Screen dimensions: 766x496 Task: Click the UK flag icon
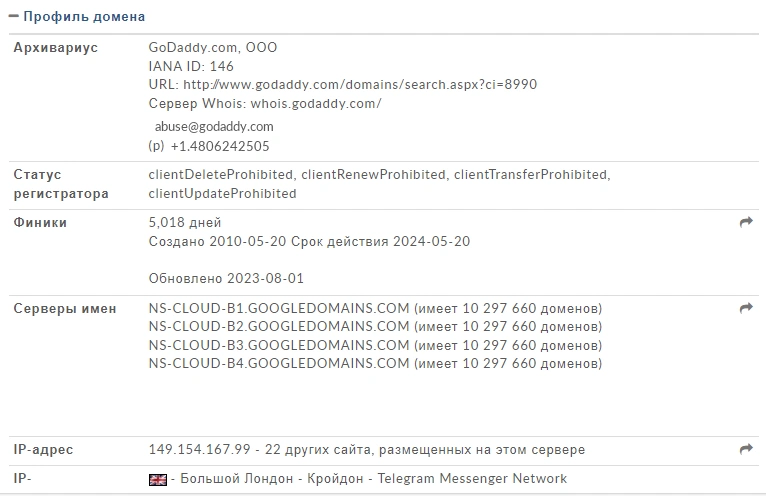[x=158, y=480]
